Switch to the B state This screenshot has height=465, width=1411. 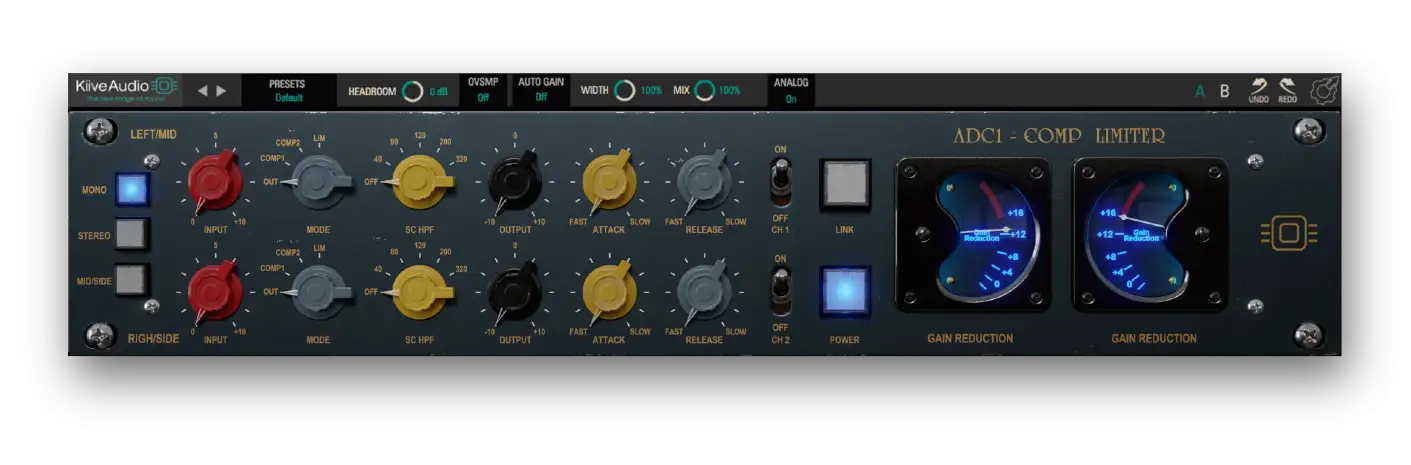tap(1224, 91)
